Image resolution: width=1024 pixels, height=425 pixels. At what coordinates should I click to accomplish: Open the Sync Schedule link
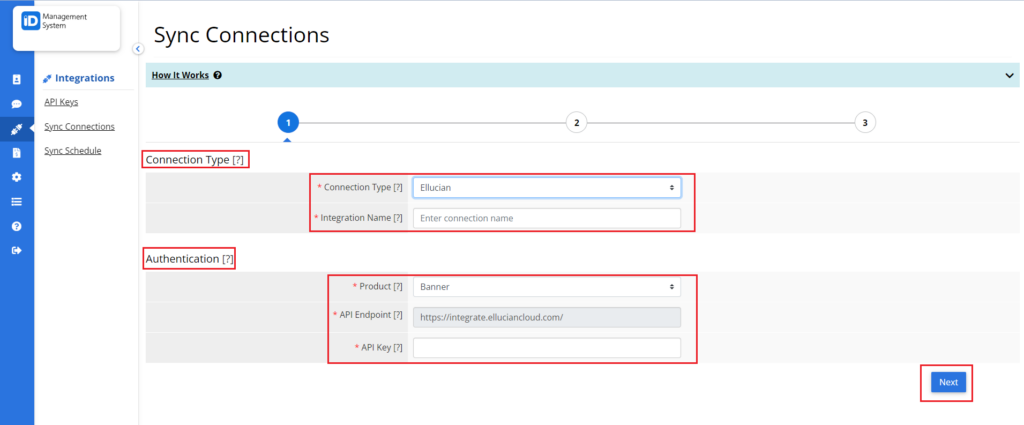pyautogui.click(x=72, y=151)
